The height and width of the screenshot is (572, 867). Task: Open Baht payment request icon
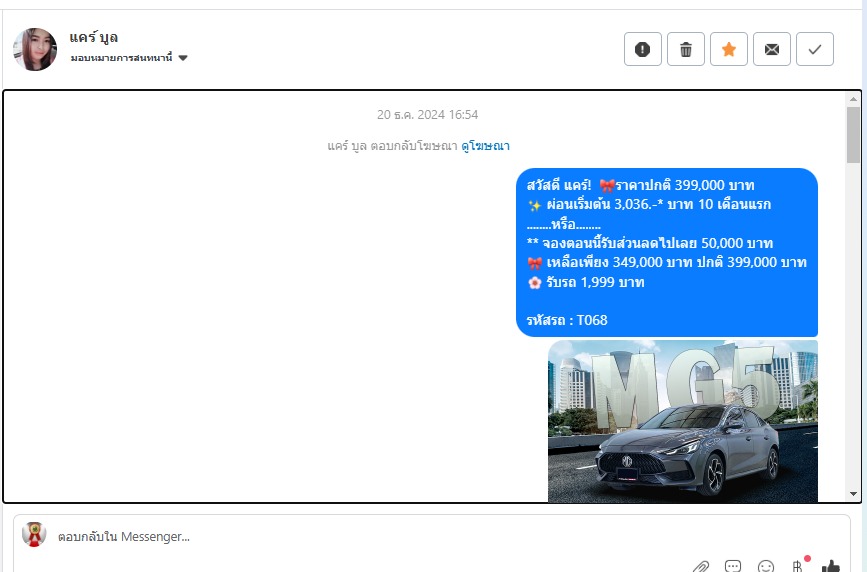798,566
